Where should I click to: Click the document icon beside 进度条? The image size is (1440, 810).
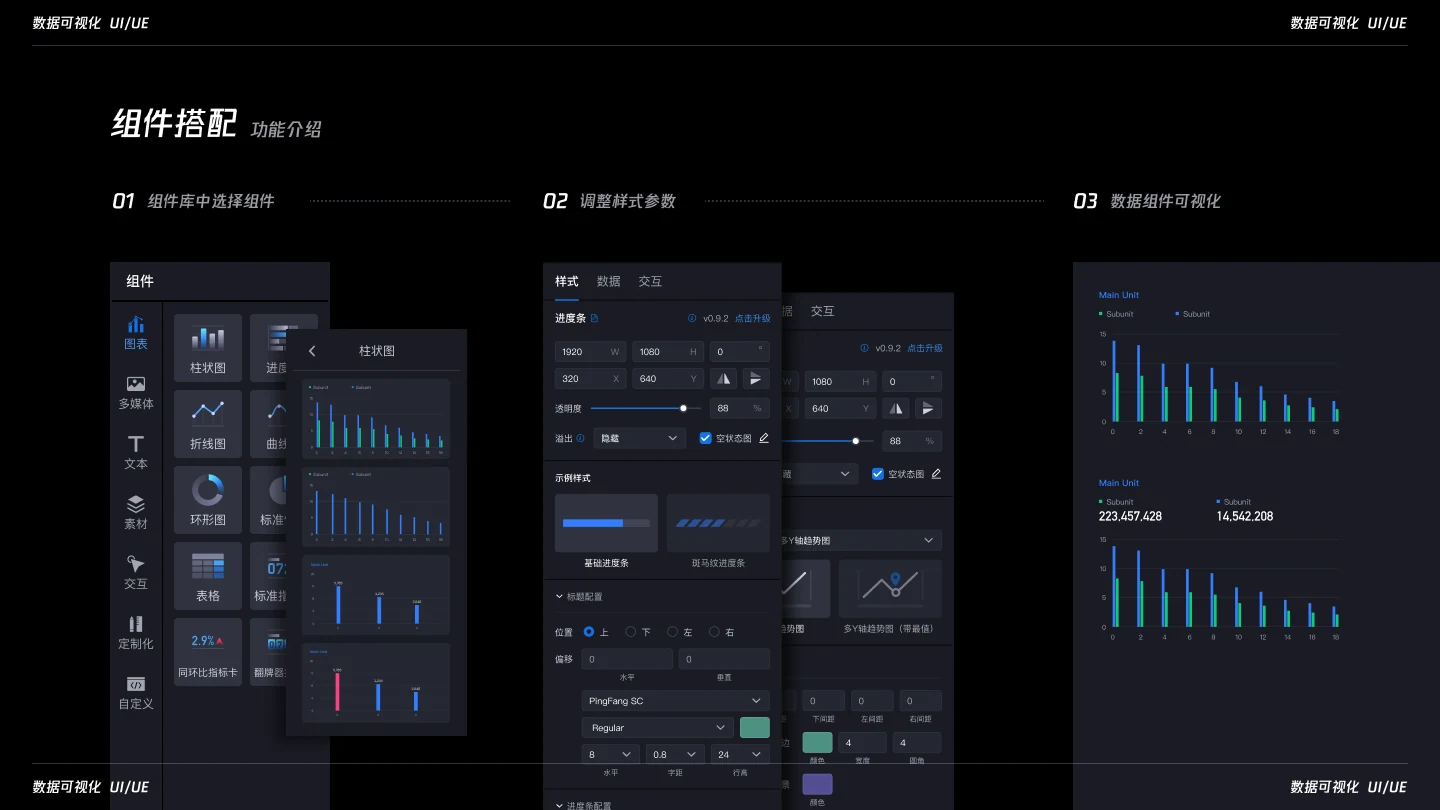[595, 318]
